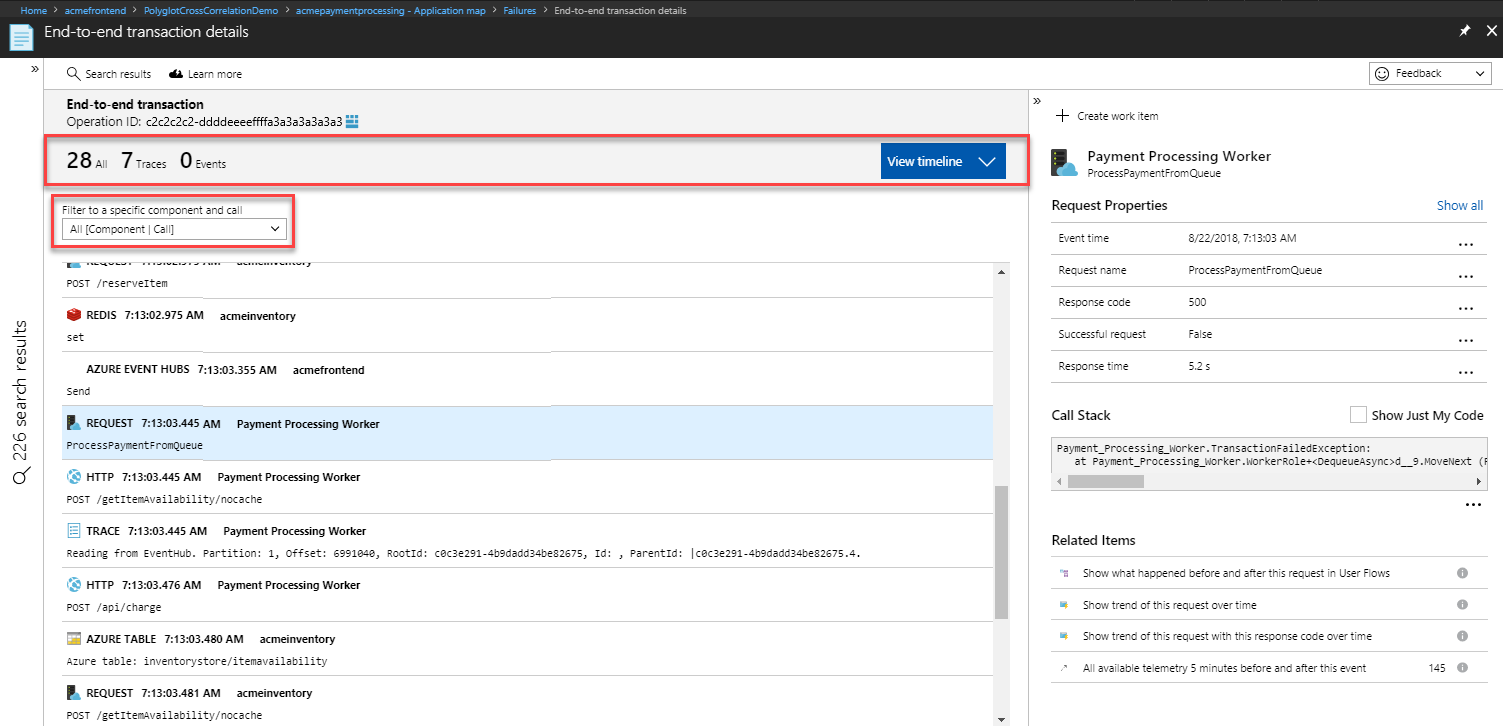The image size is (1503, 726).
Task: Expand left search results panel chevron
Action: [x=34, y=70]
